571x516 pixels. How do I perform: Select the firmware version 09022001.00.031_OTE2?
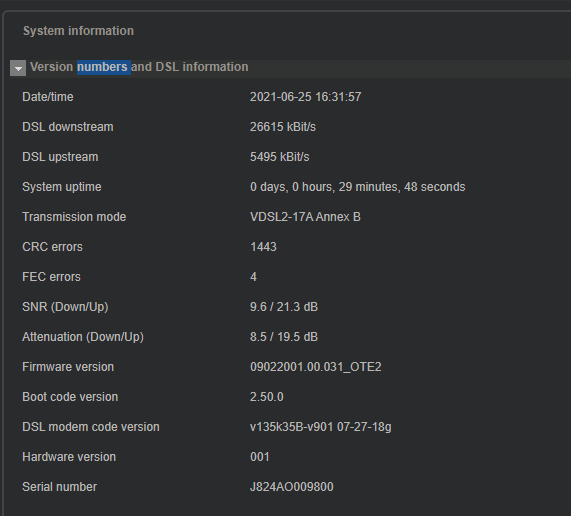click(x=315, y=367)
